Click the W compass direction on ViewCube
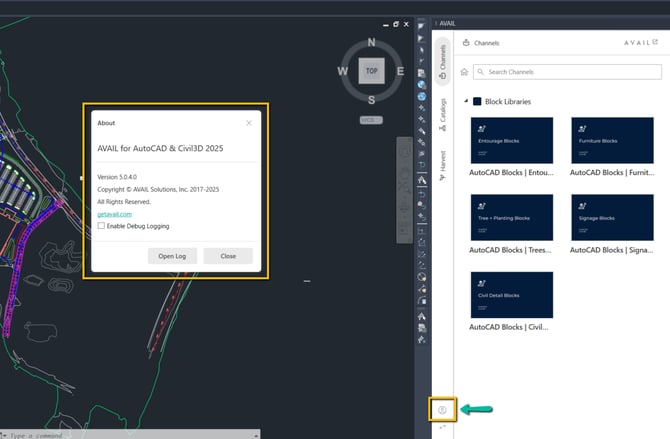Viewport: 670px width, 439px height. click(343, 71)
